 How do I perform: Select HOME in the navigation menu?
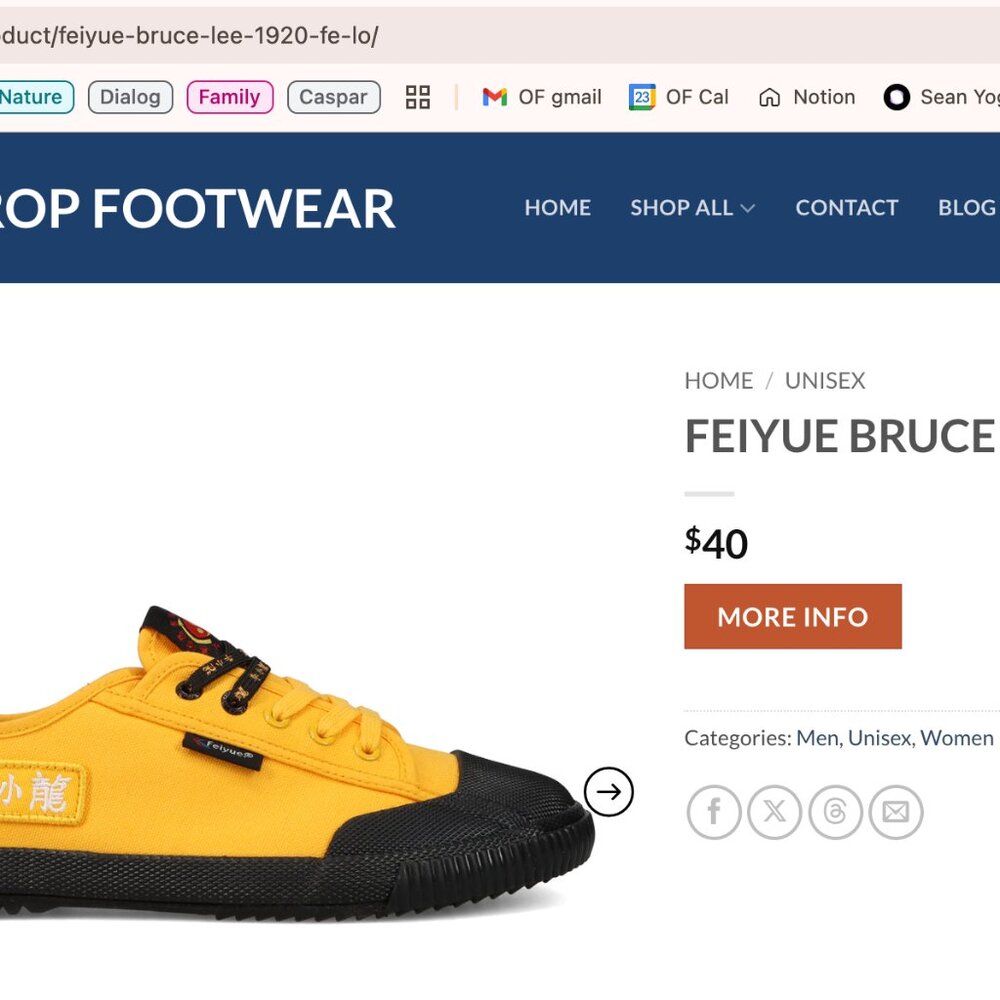[x=558, y=208]
